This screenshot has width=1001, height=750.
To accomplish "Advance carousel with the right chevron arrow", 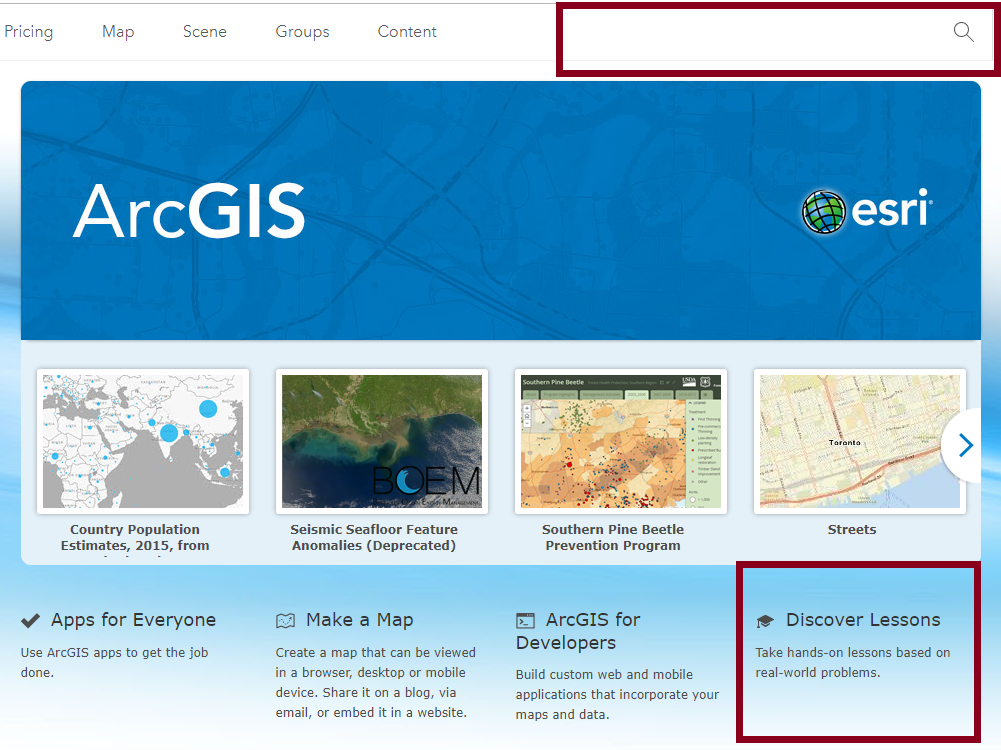I will pos(965,445).
